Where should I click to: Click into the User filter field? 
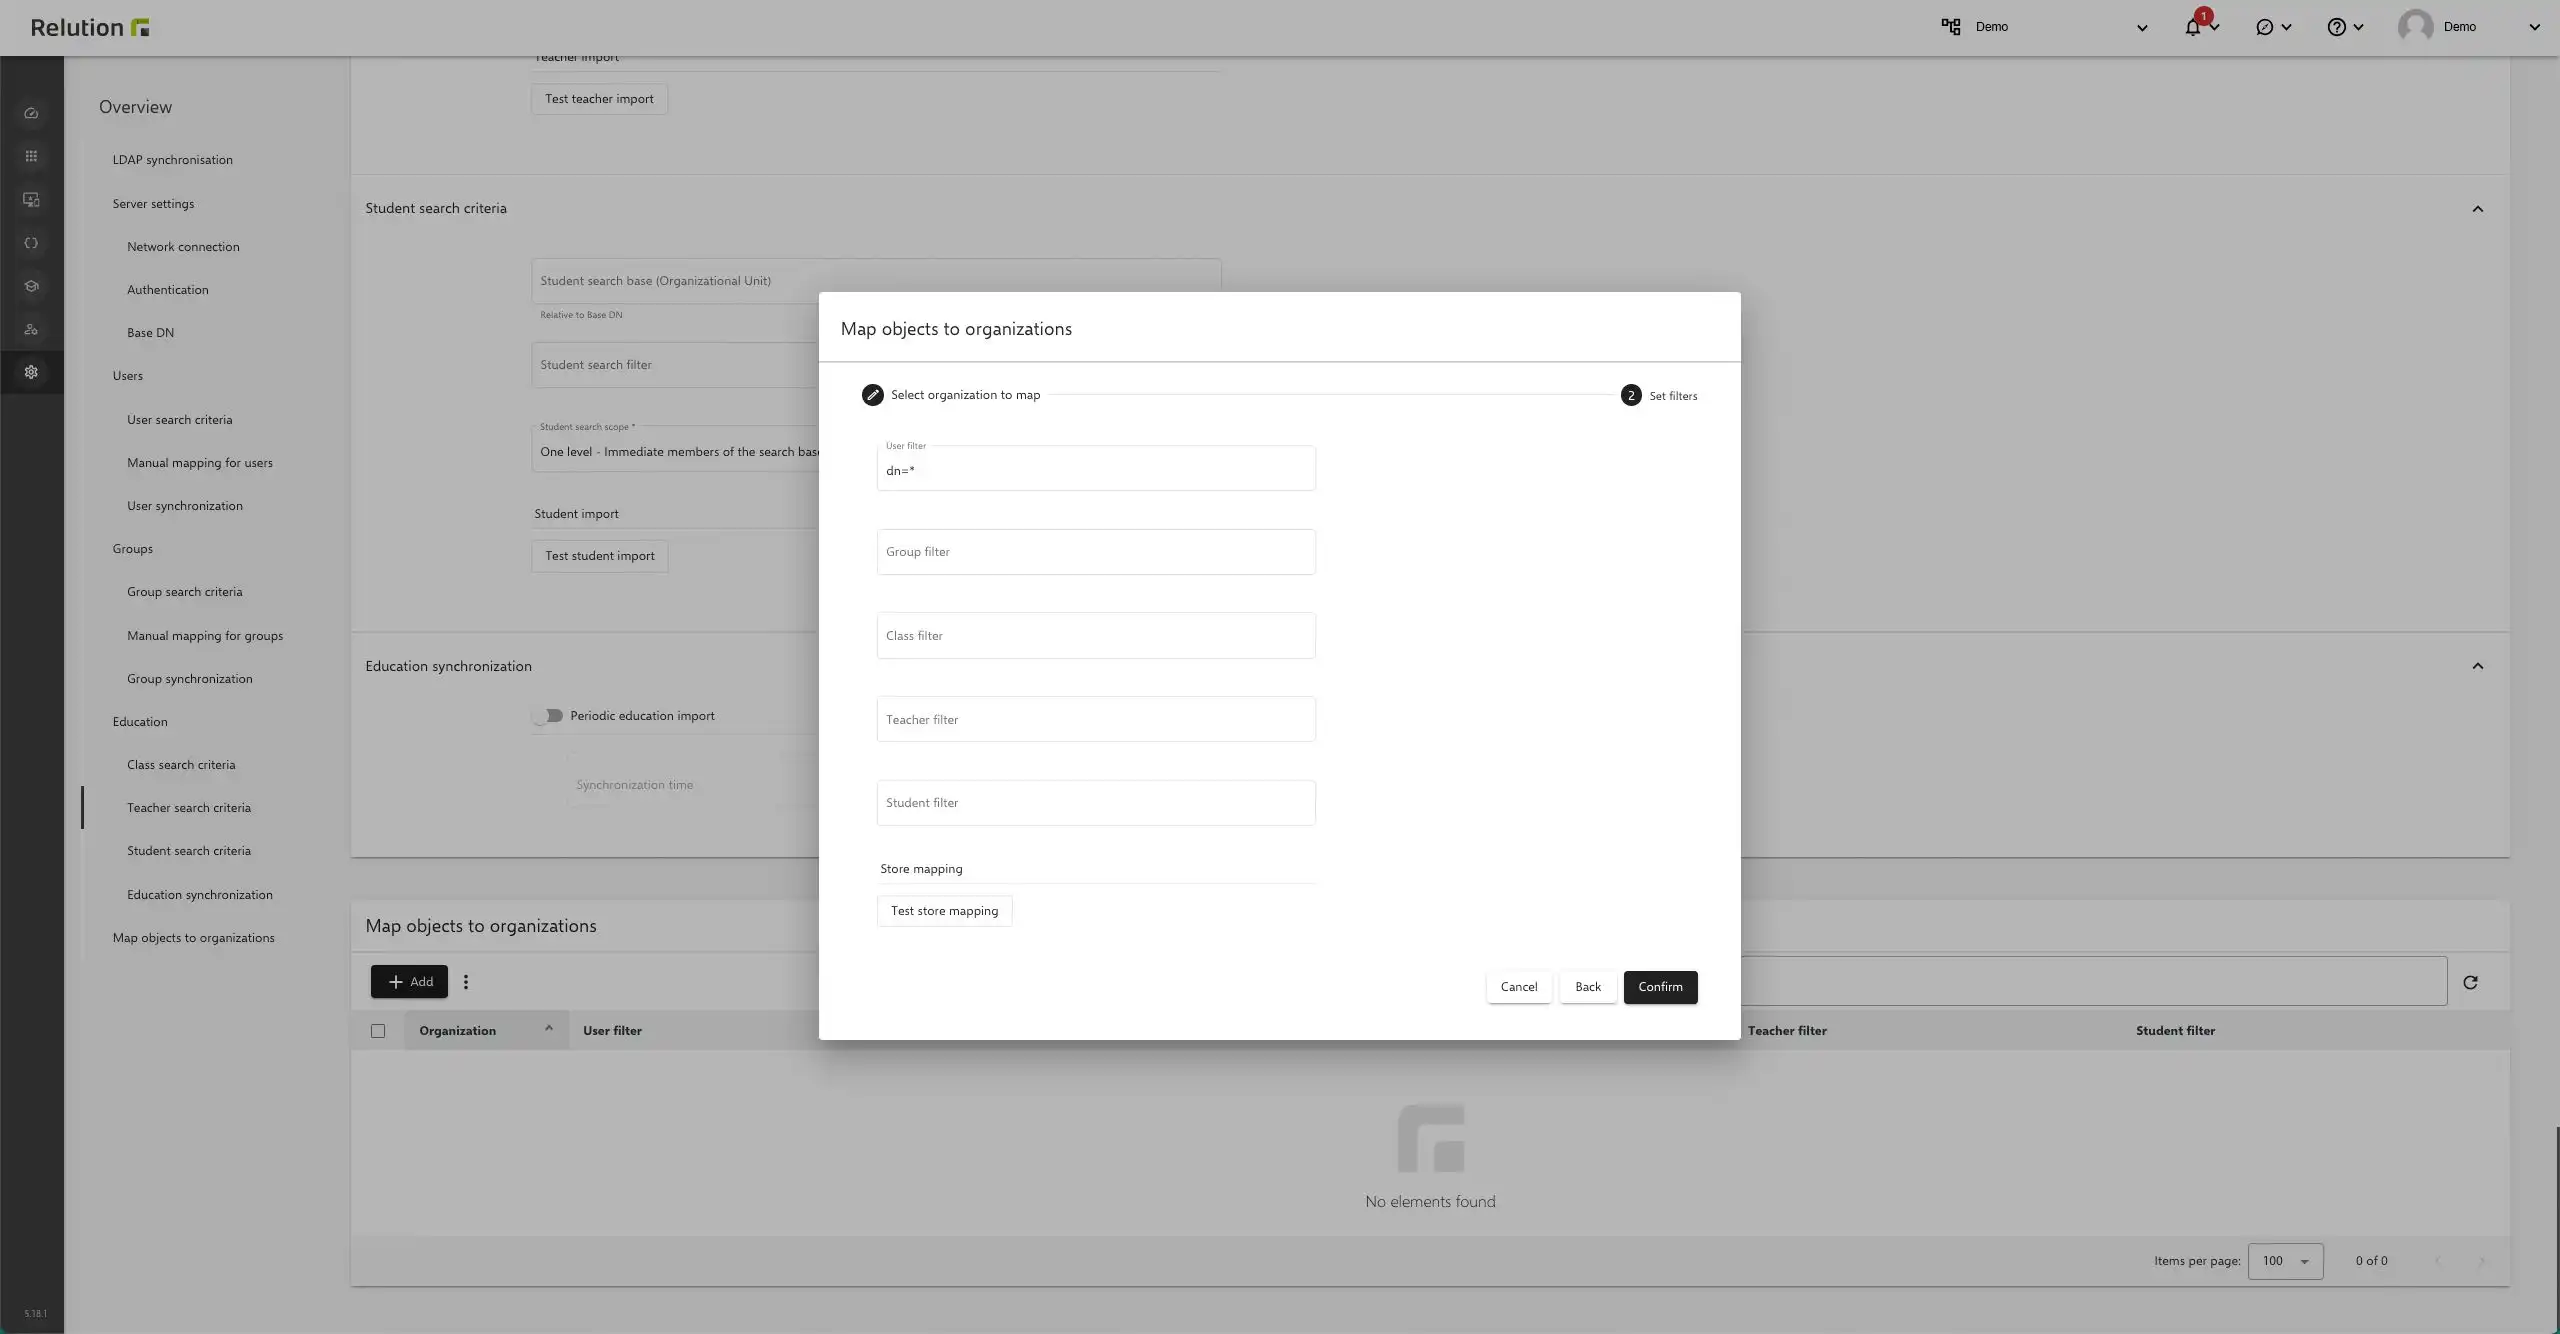coord(1096,468)
